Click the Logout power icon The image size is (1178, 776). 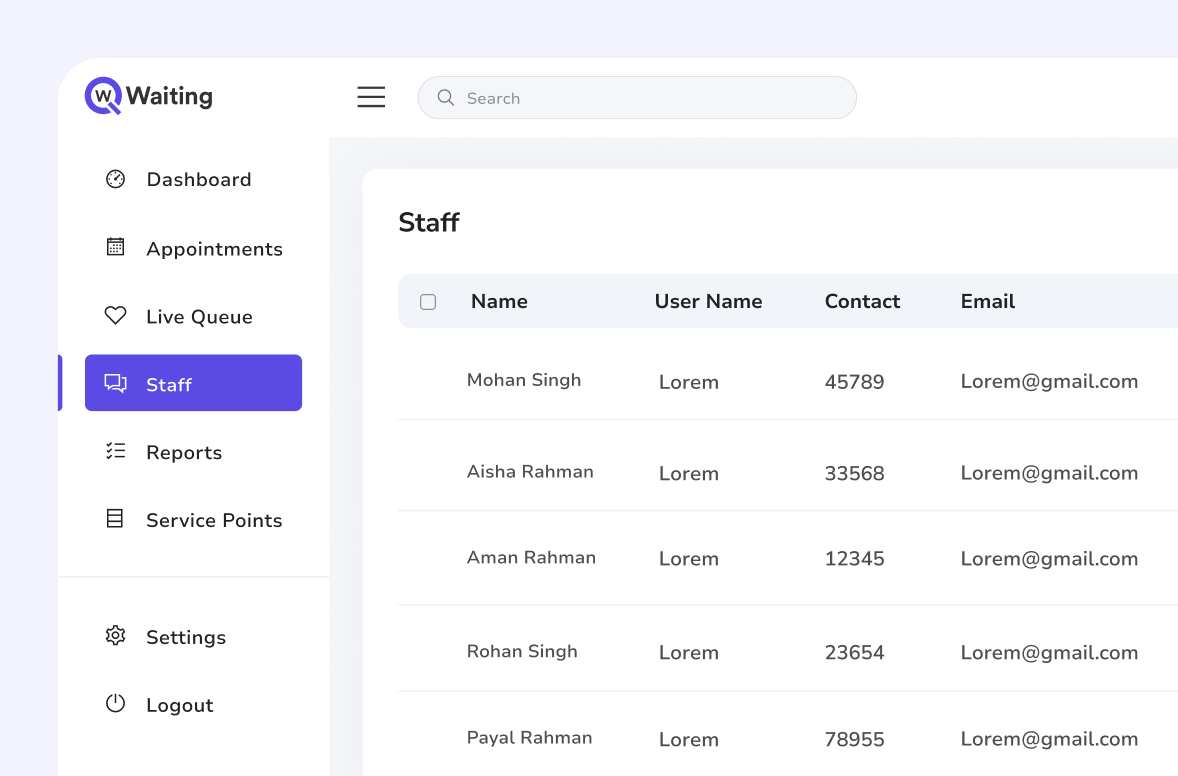coord(115,704)
